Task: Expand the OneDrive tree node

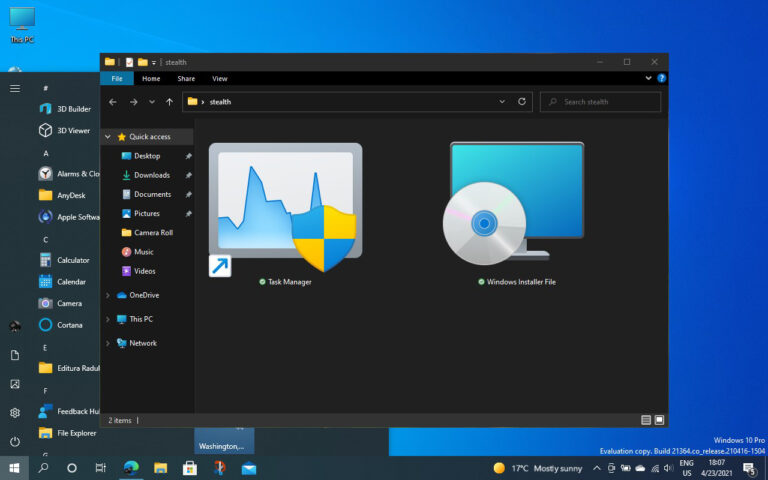Action: click(x=108, y=295)
